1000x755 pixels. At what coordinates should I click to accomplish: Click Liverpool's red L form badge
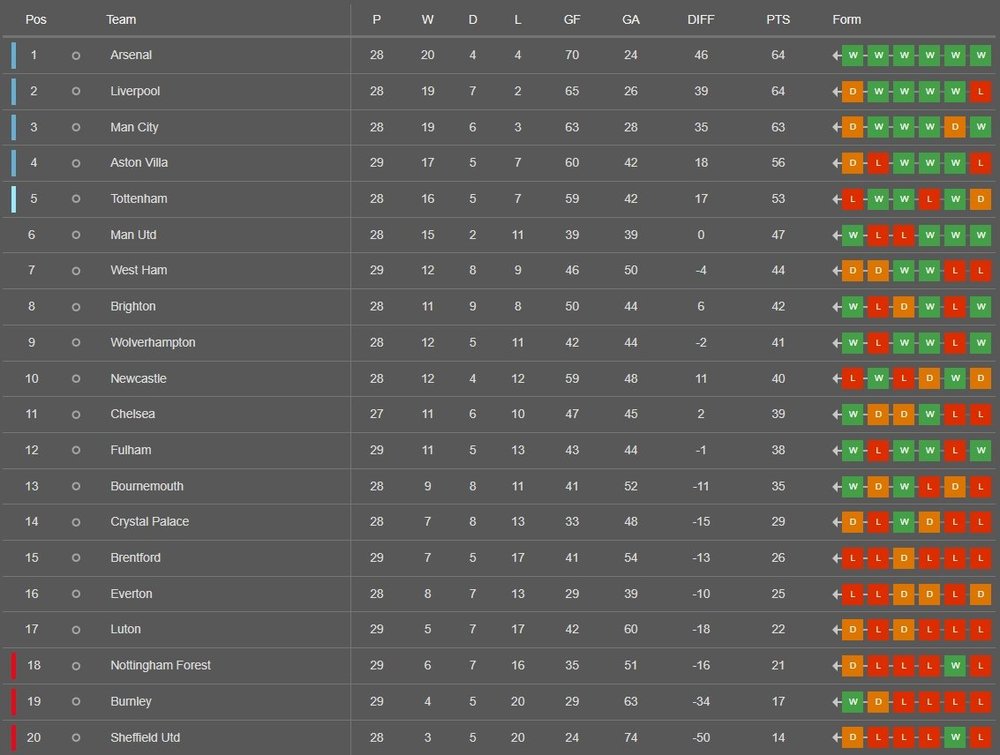(980, 91)
